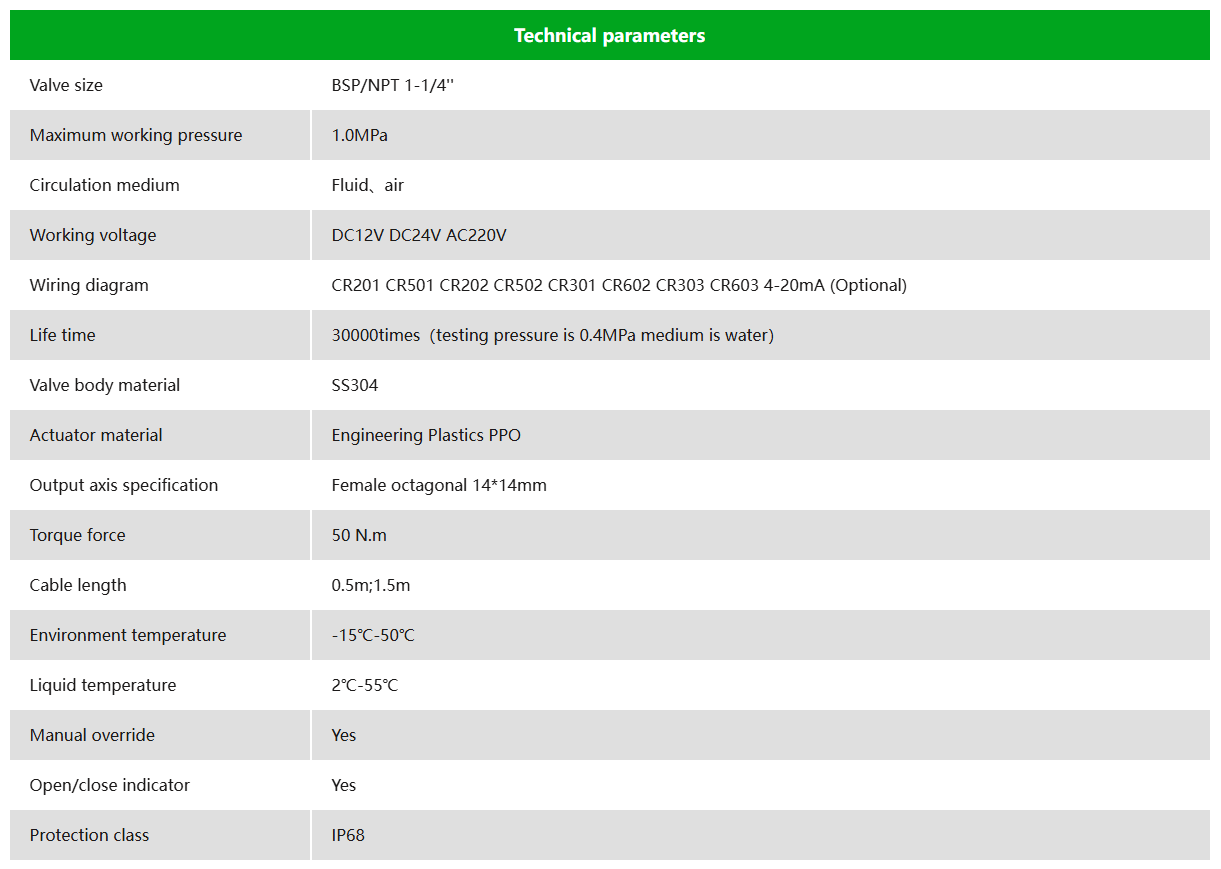
Task: Select the Open/close indicator label
Action: [x=110, y=785]
